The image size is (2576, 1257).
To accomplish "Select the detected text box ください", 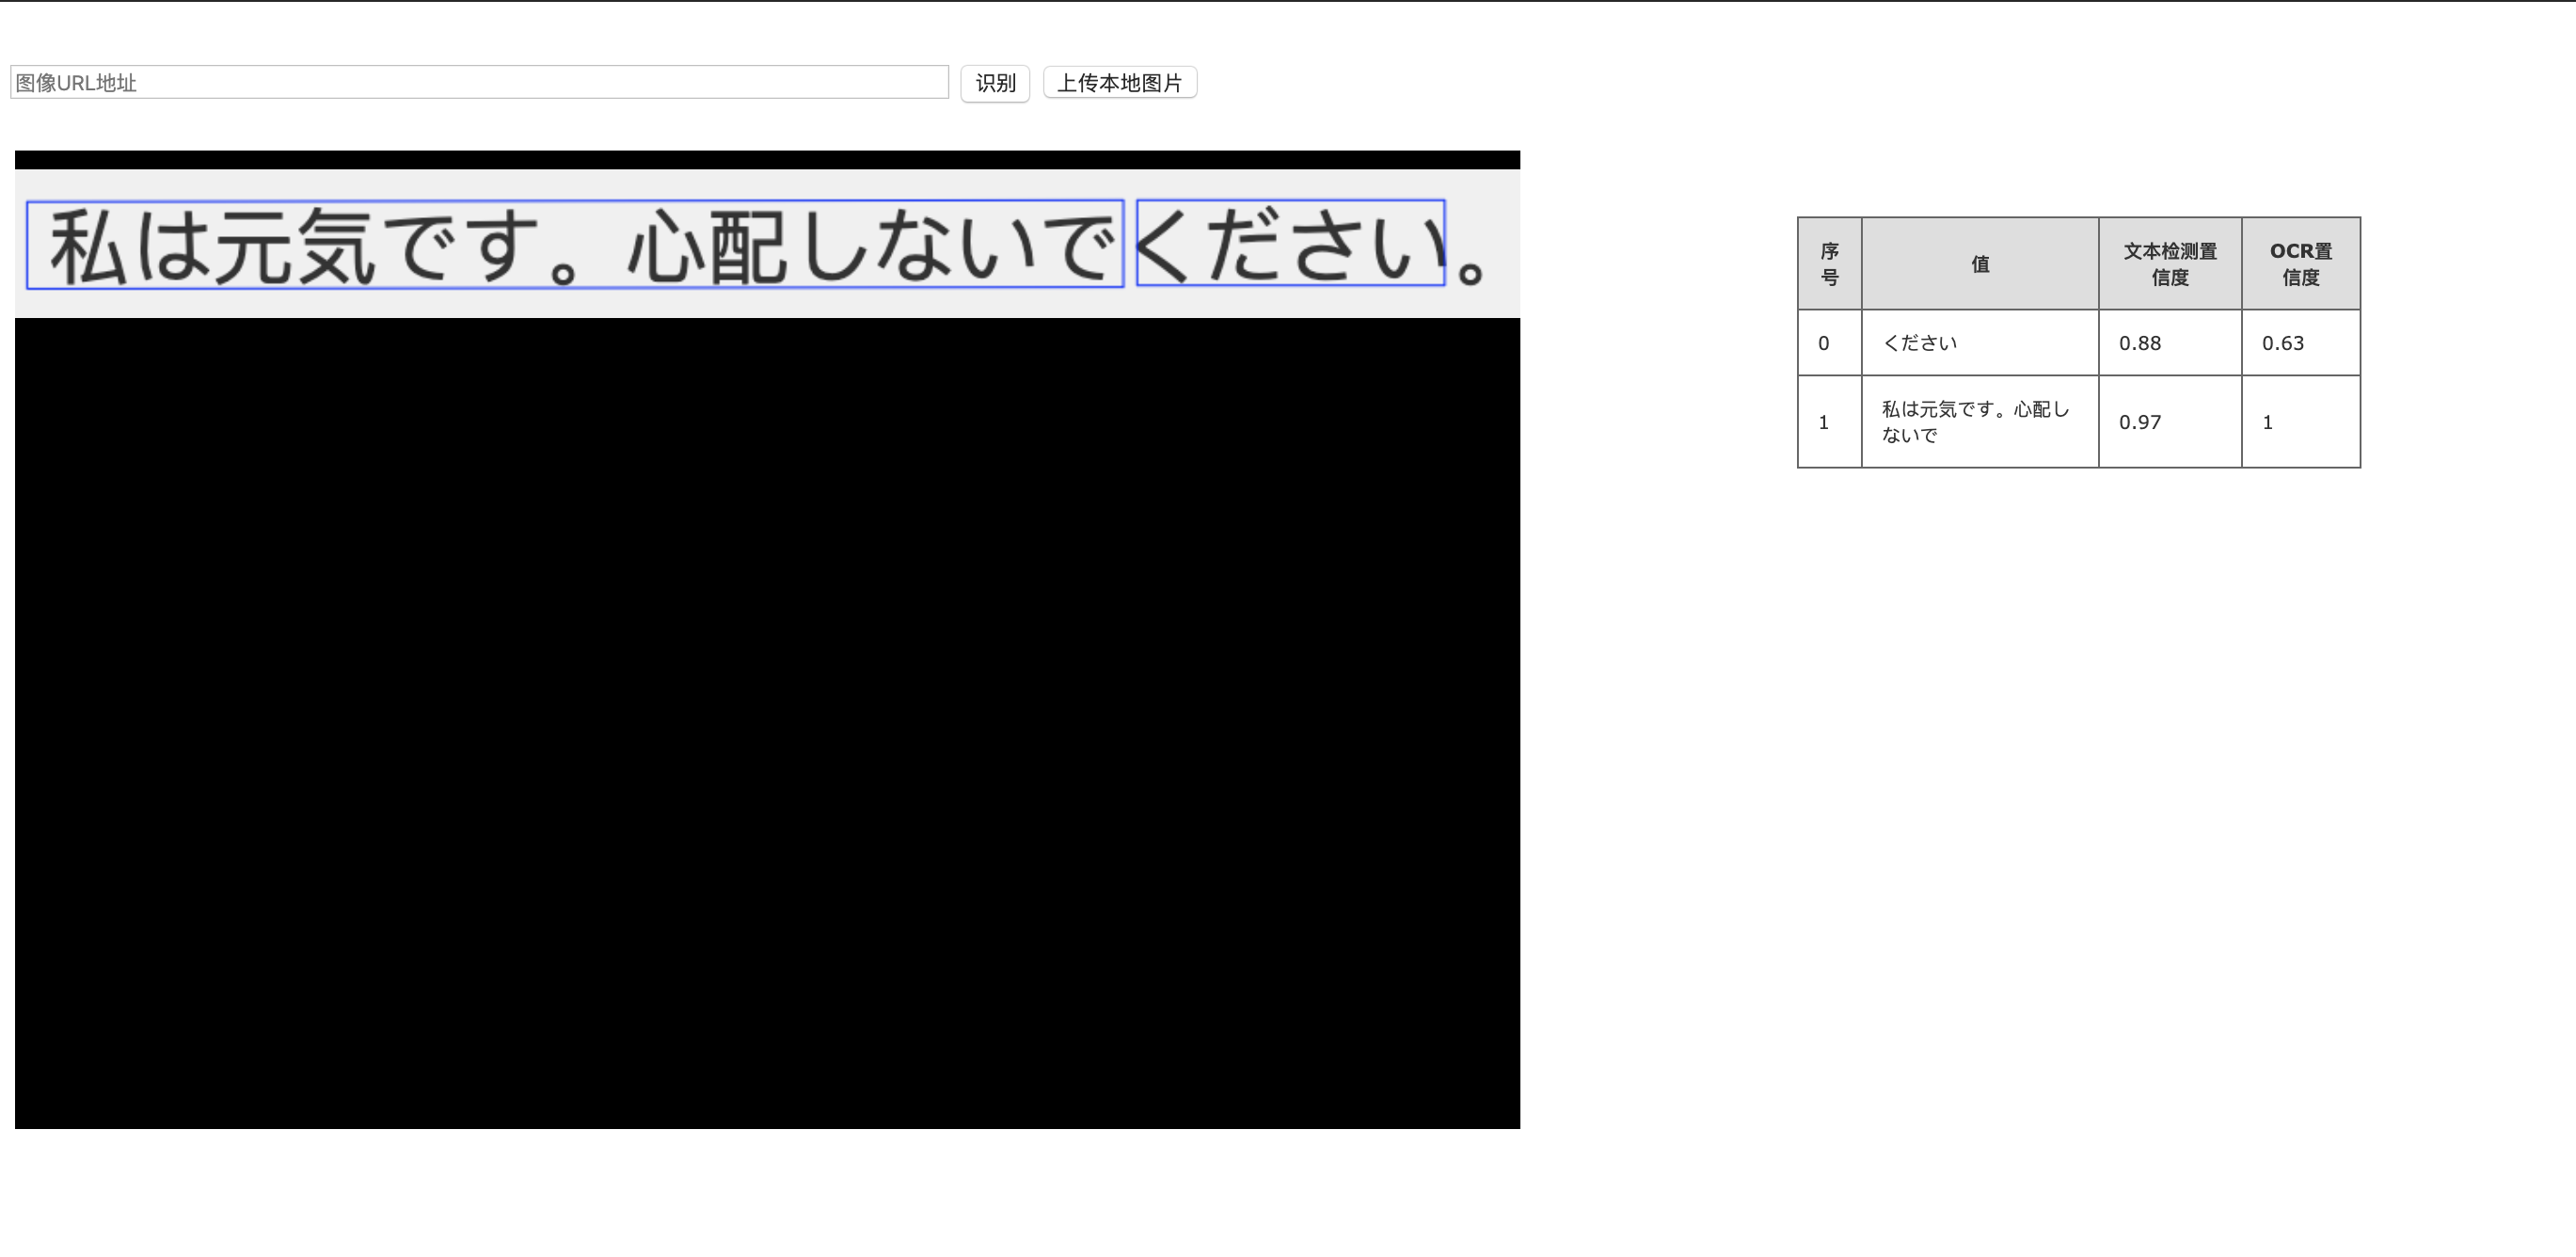I will [1290, 243].
